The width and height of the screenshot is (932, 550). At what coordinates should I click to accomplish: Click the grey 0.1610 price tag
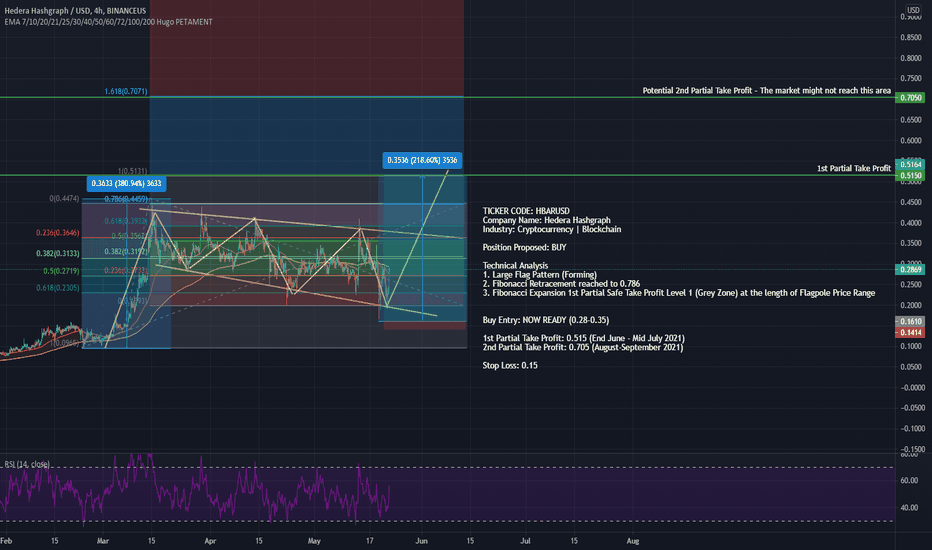(x=910, y=321)
